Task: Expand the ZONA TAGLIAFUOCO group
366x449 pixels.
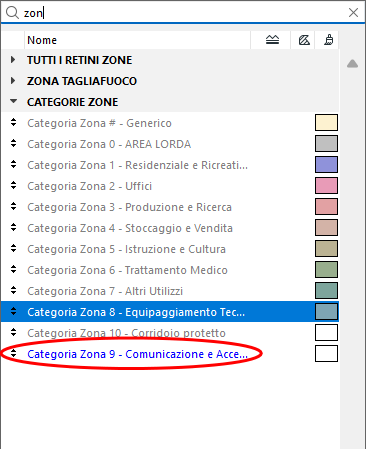Action: (13, 81)
